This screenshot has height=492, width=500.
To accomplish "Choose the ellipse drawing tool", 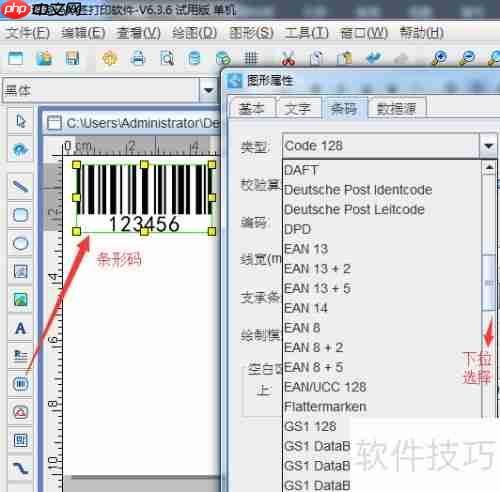I will 20,243.
